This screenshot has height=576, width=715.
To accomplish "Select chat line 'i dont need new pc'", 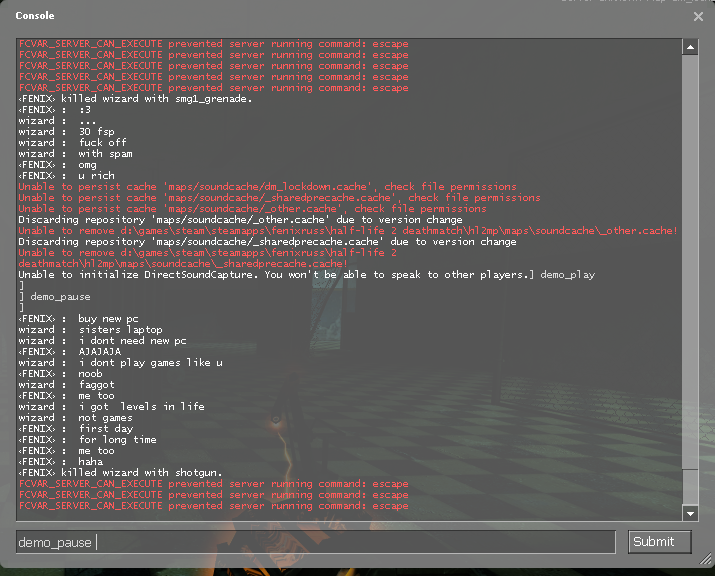I will click(103, 341).
